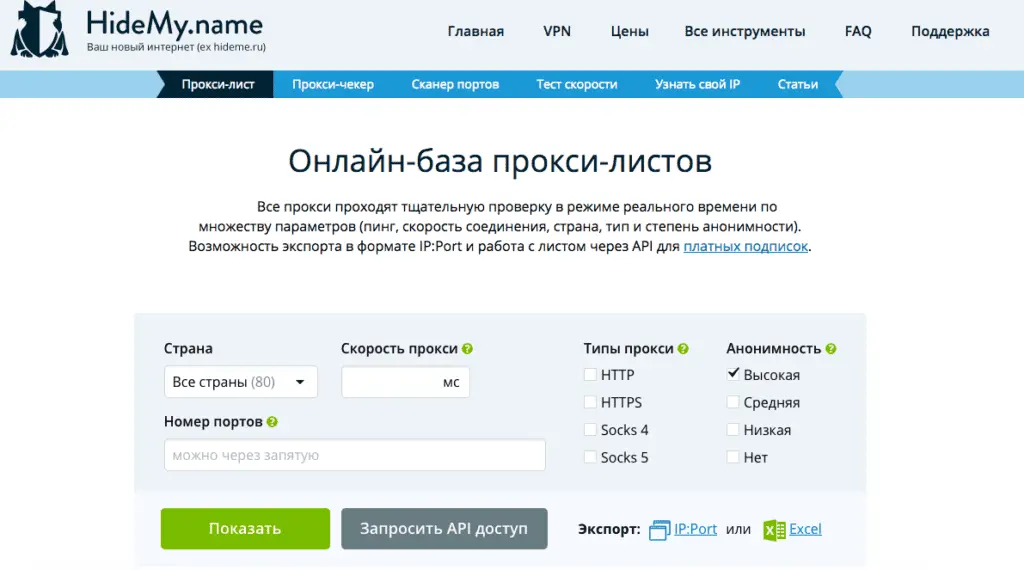The image size is (1024, 570).
Task: Click help icon next to Номер портов
Action: tap(273, 422)
